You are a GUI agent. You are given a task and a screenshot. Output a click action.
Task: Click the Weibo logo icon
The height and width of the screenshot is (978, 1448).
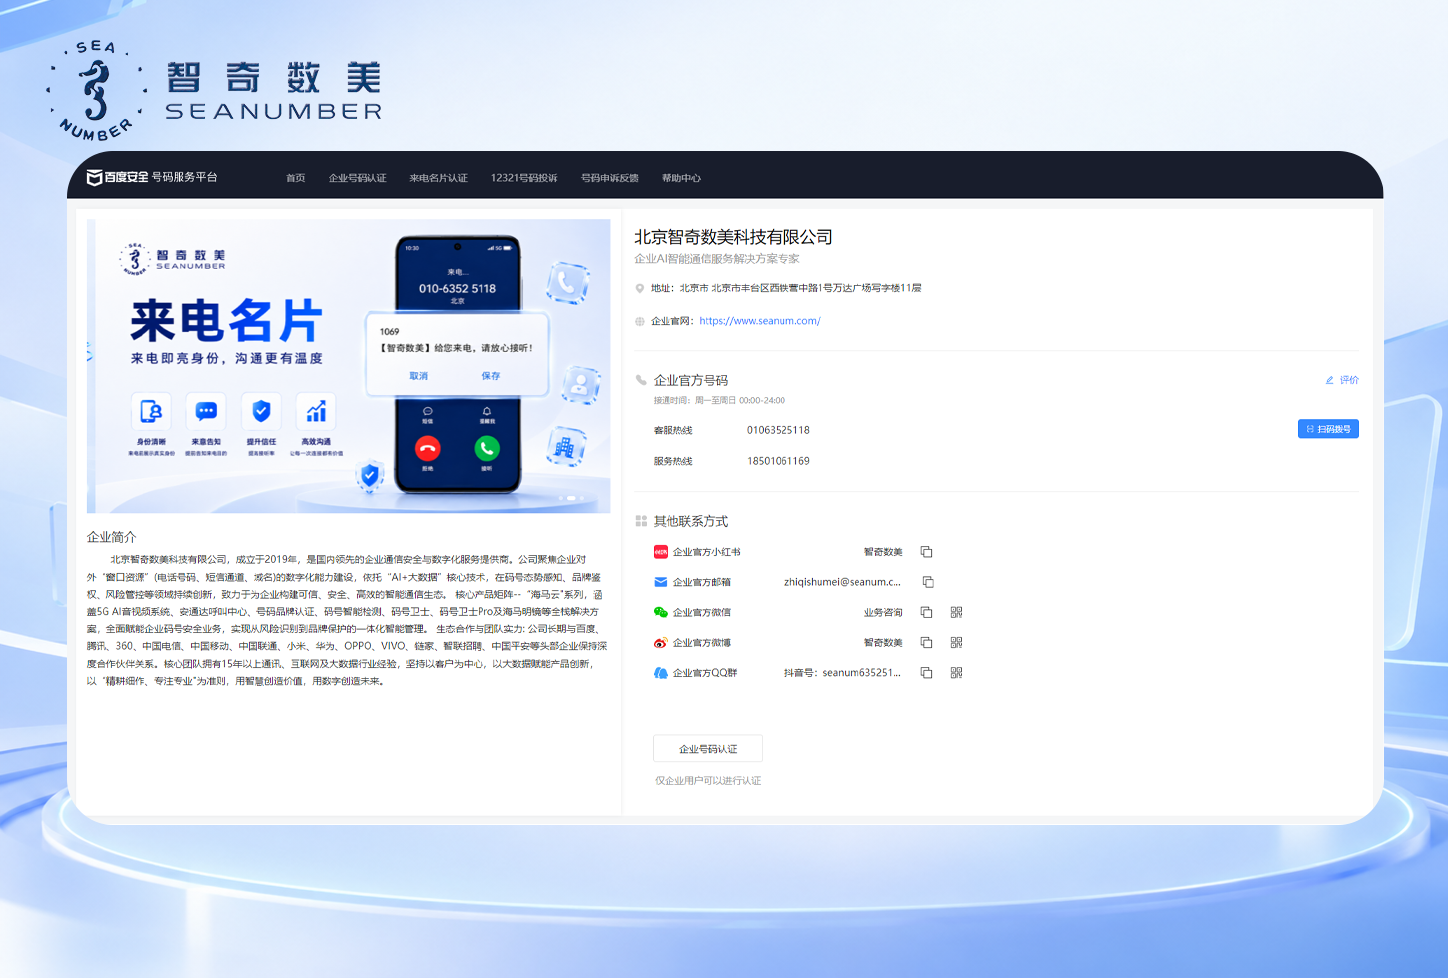[x=661, y=643]
